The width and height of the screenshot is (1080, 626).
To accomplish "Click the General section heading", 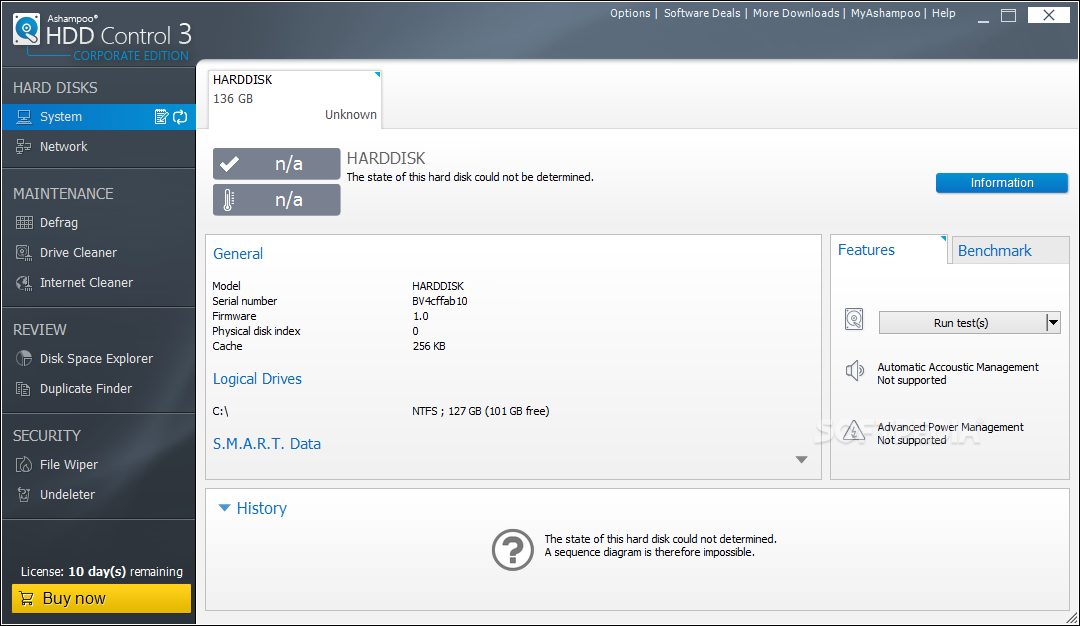I will click(x=238, y=253).
